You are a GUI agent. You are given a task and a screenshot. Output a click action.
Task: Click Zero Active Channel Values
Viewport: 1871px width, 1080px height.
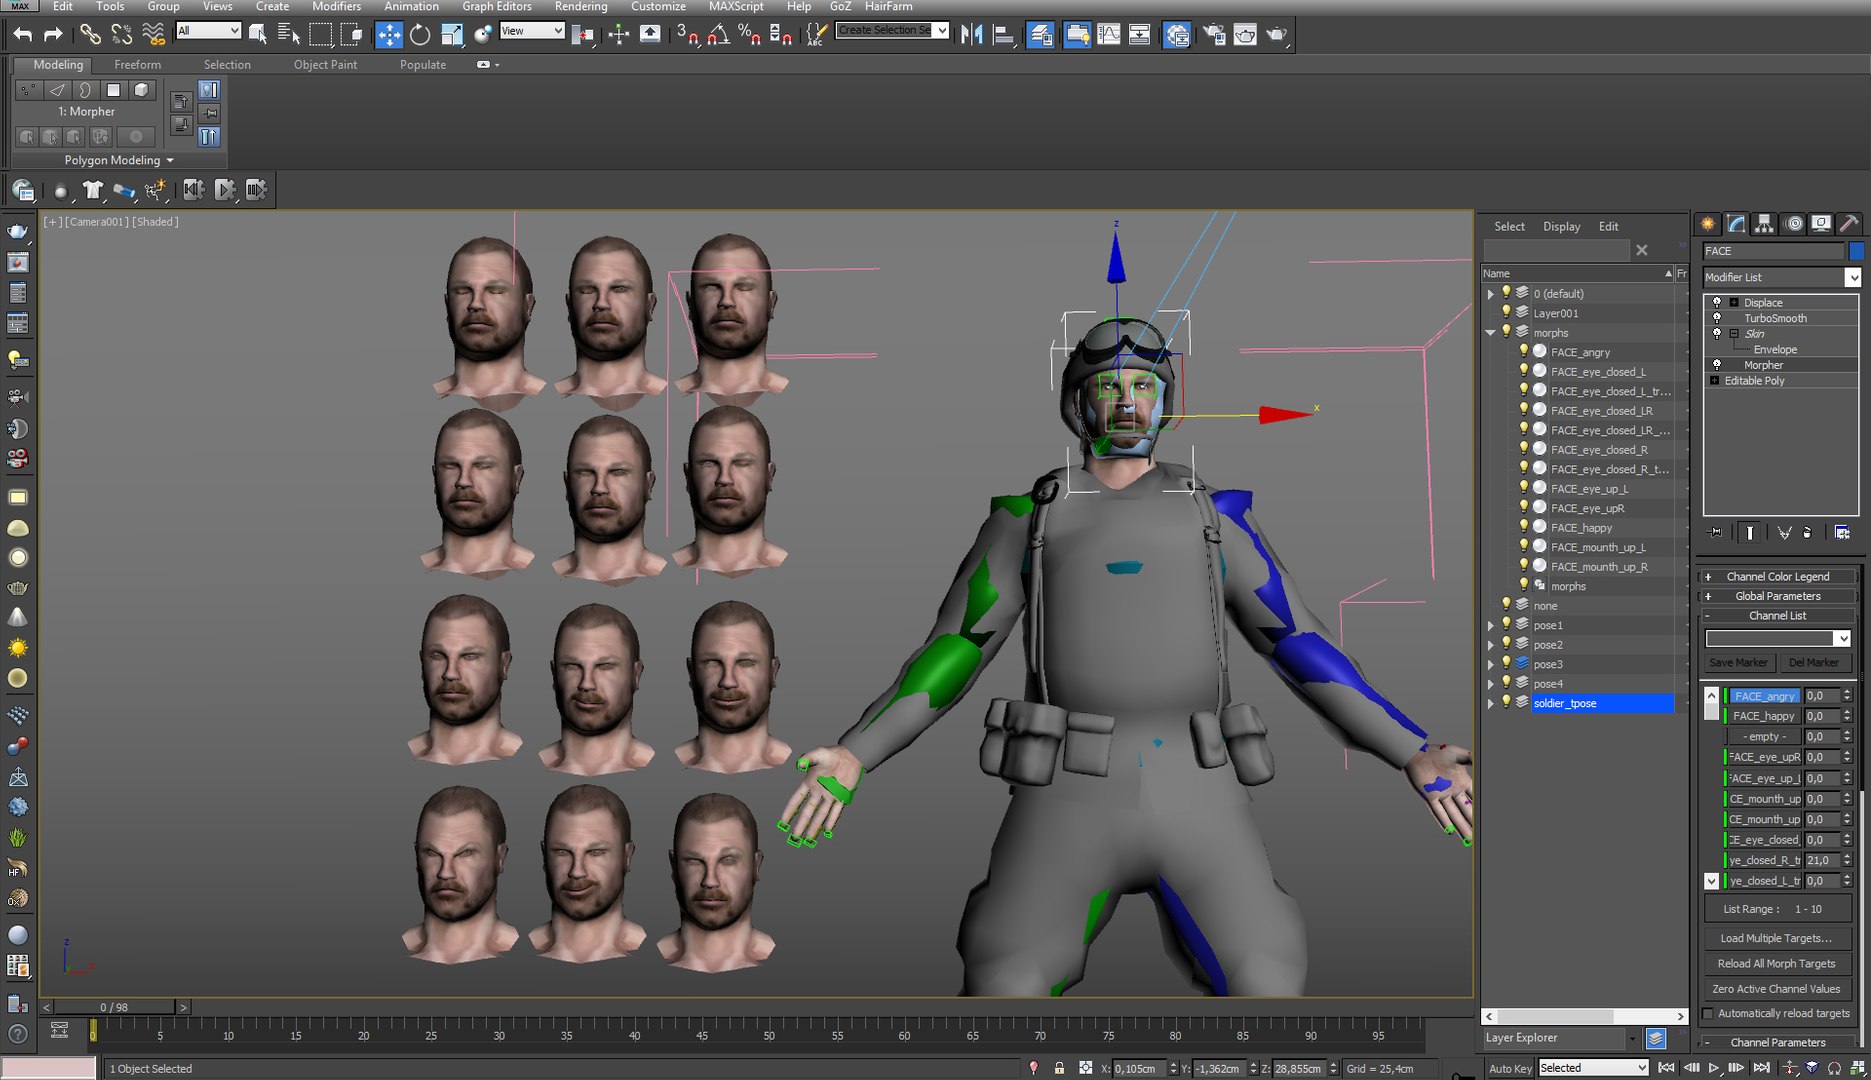coord(1776,989)
